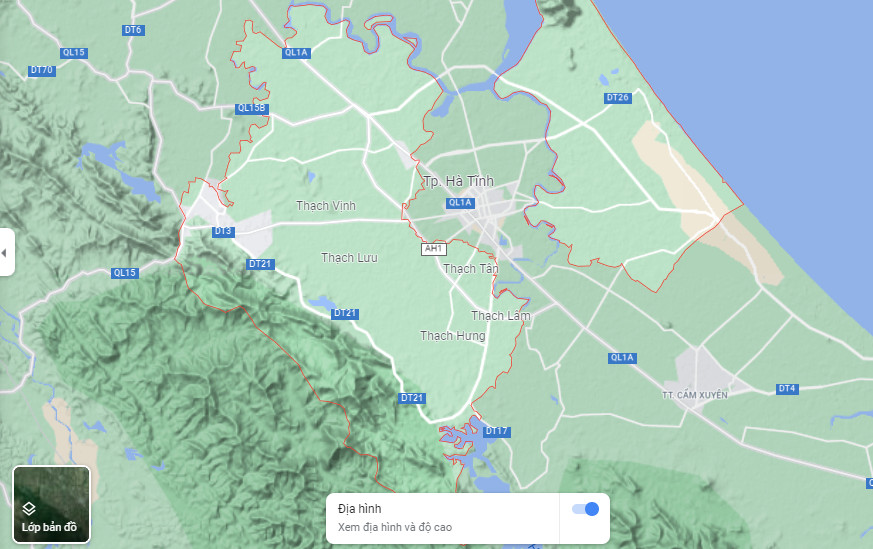Select the Tp. Hà Tĩnh city label
This screenshot has width=873, height=549.
click(x=459, y=181)
